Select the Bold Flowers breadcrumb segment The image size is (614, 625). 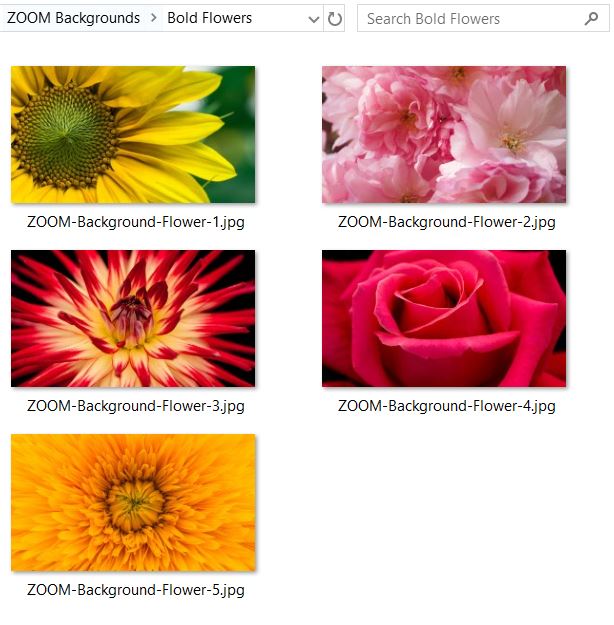point(209,18)
